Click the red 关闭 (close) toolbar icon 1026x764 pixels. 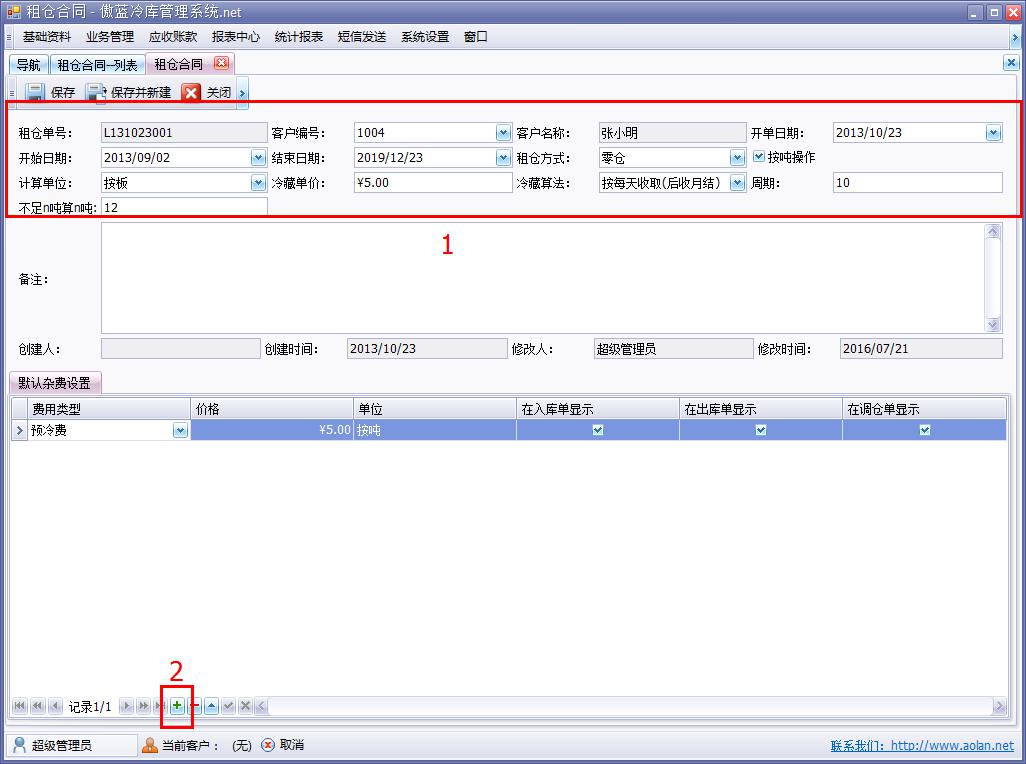coord(191,92)
